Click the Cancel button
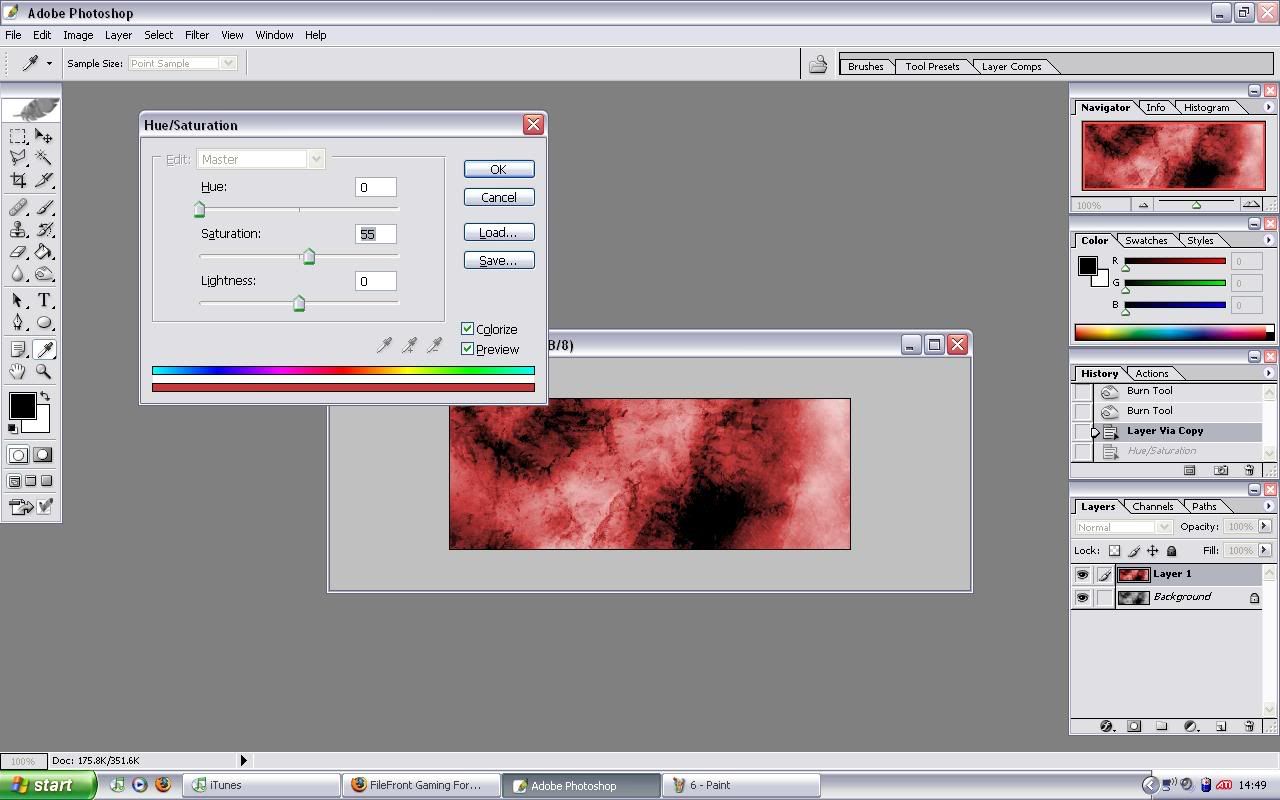1280x800 pixels. click(498, 197)
